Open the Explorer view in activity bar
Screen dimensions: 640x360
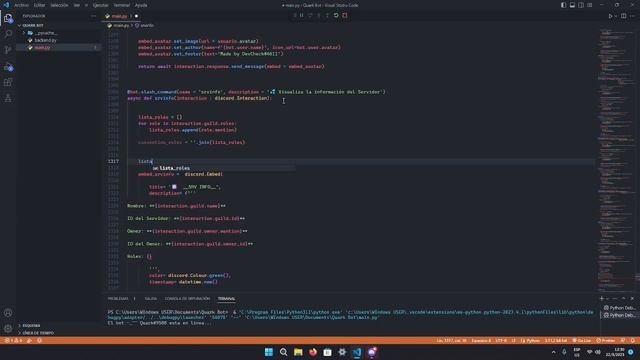coord(8,18)
